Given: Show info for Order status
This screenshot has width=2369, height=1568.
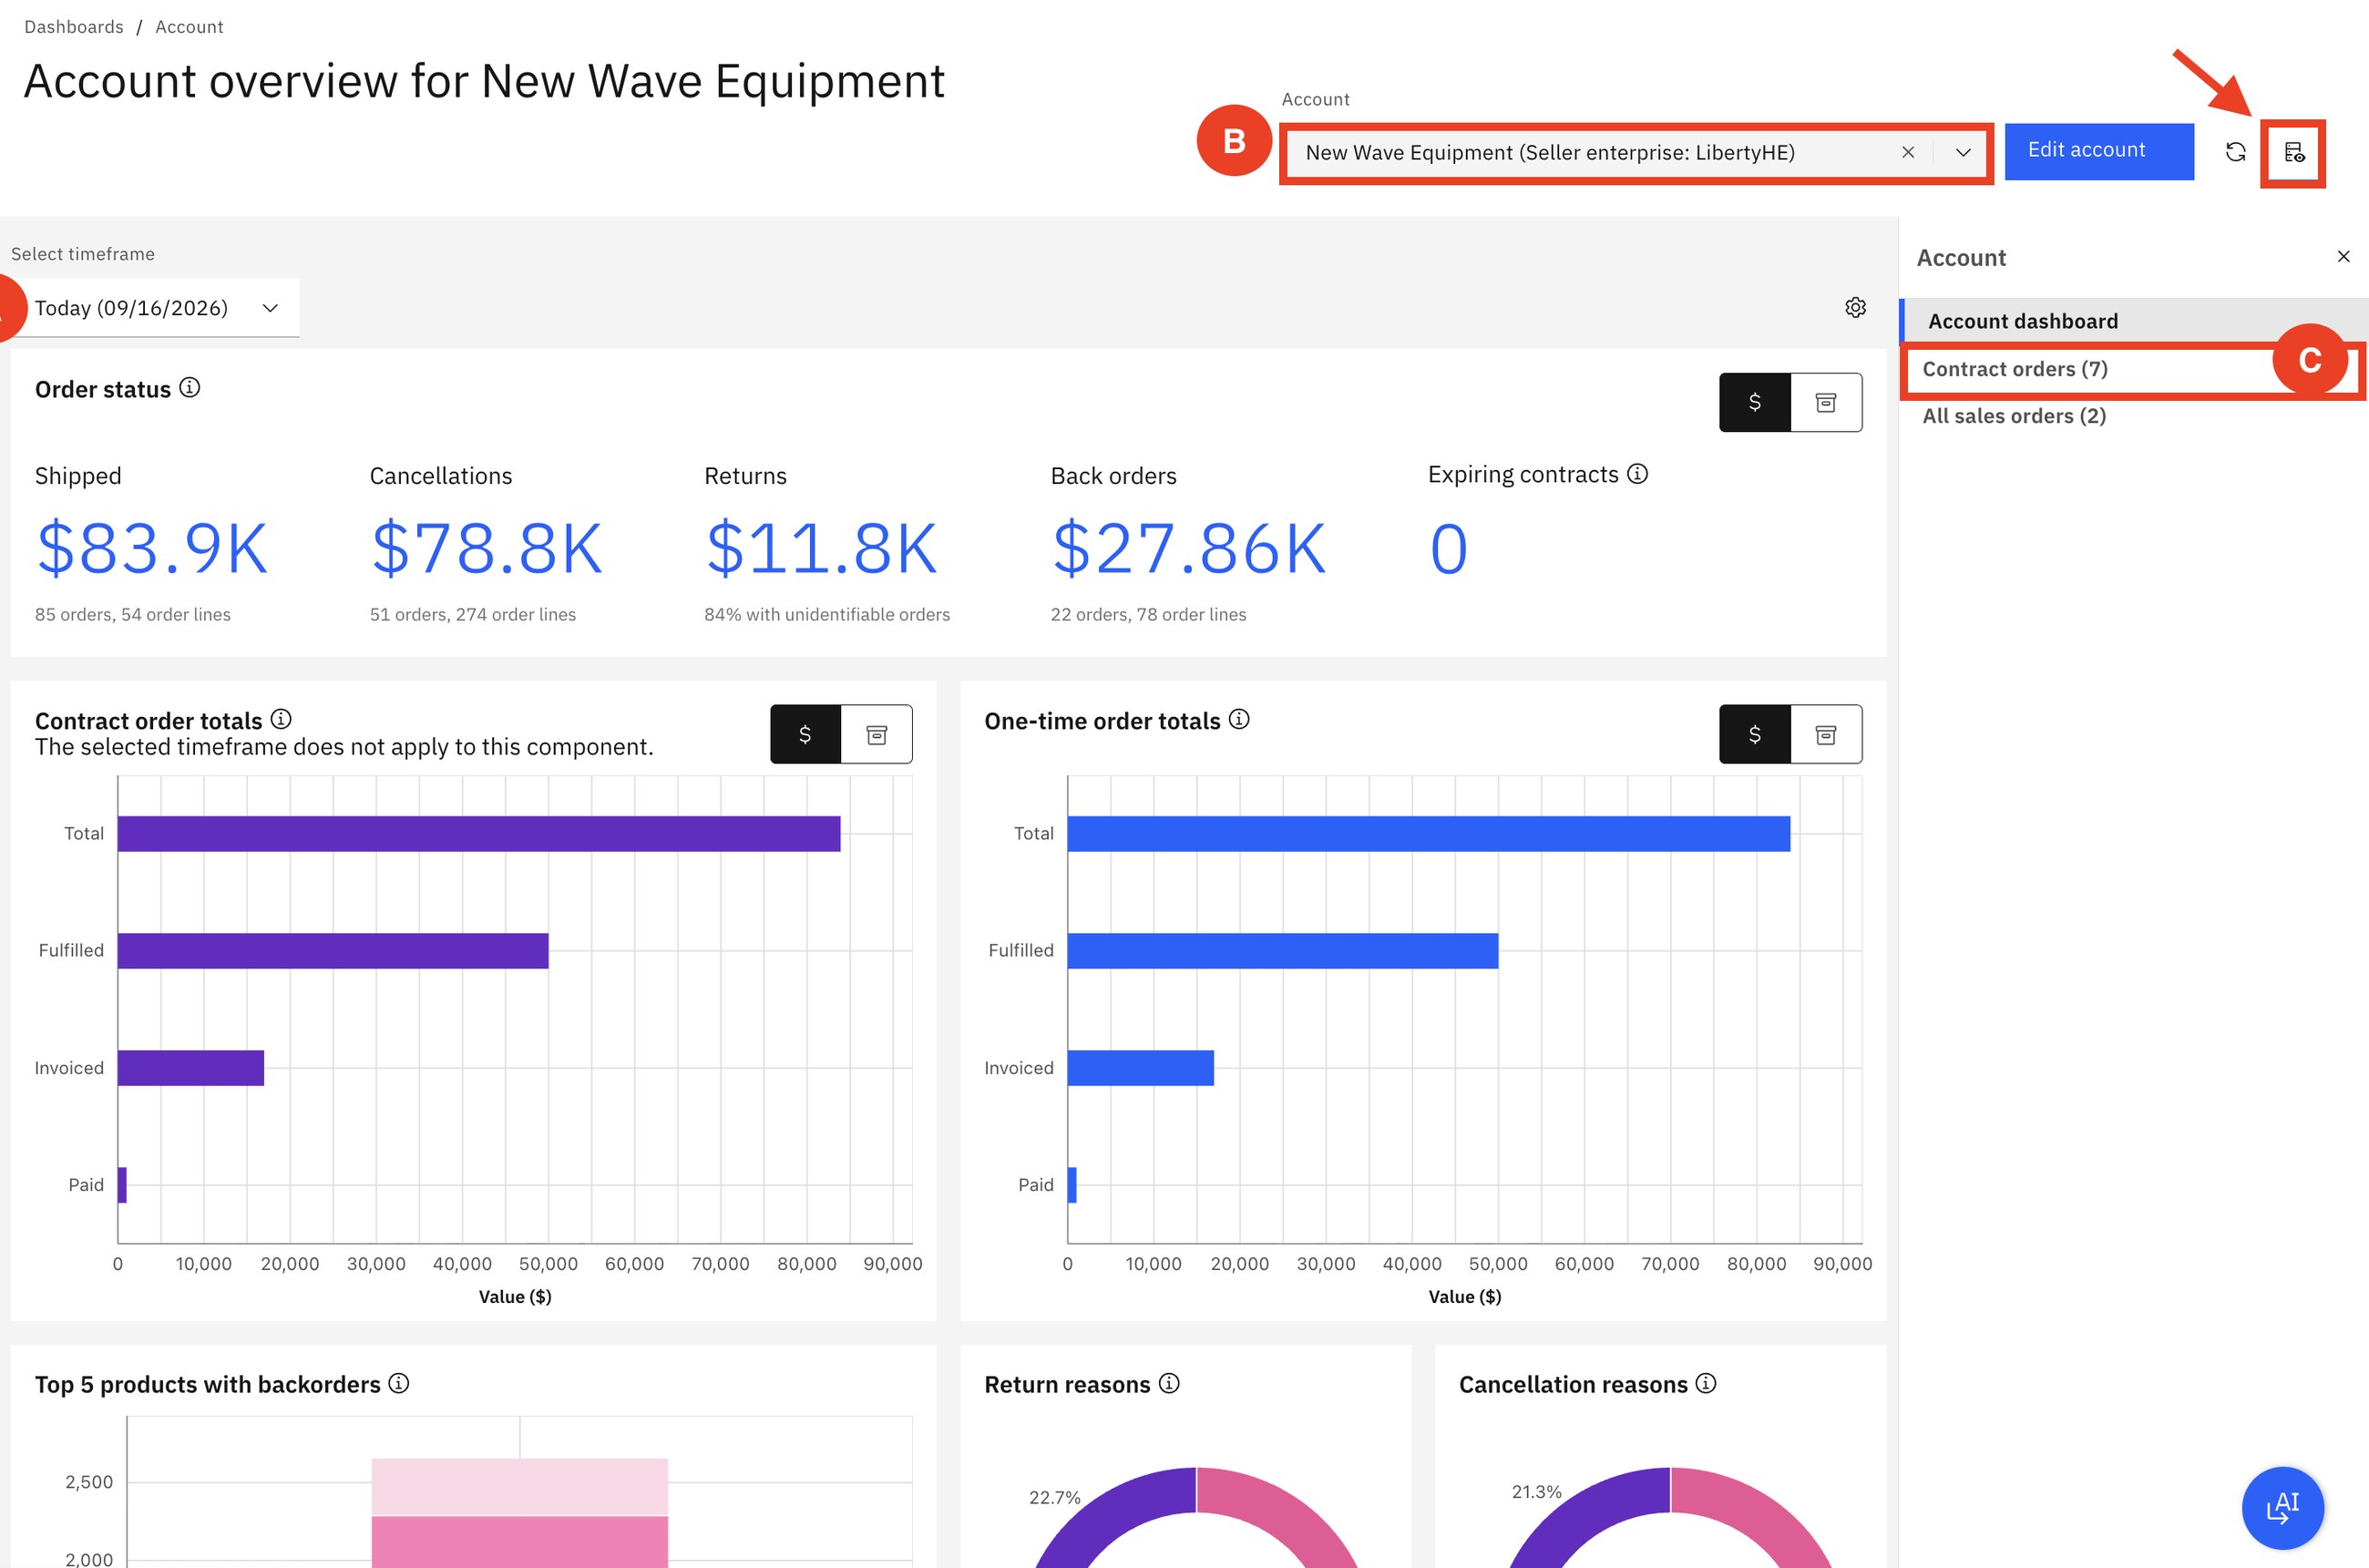Looking at the screenshot, I should (189, 388).
